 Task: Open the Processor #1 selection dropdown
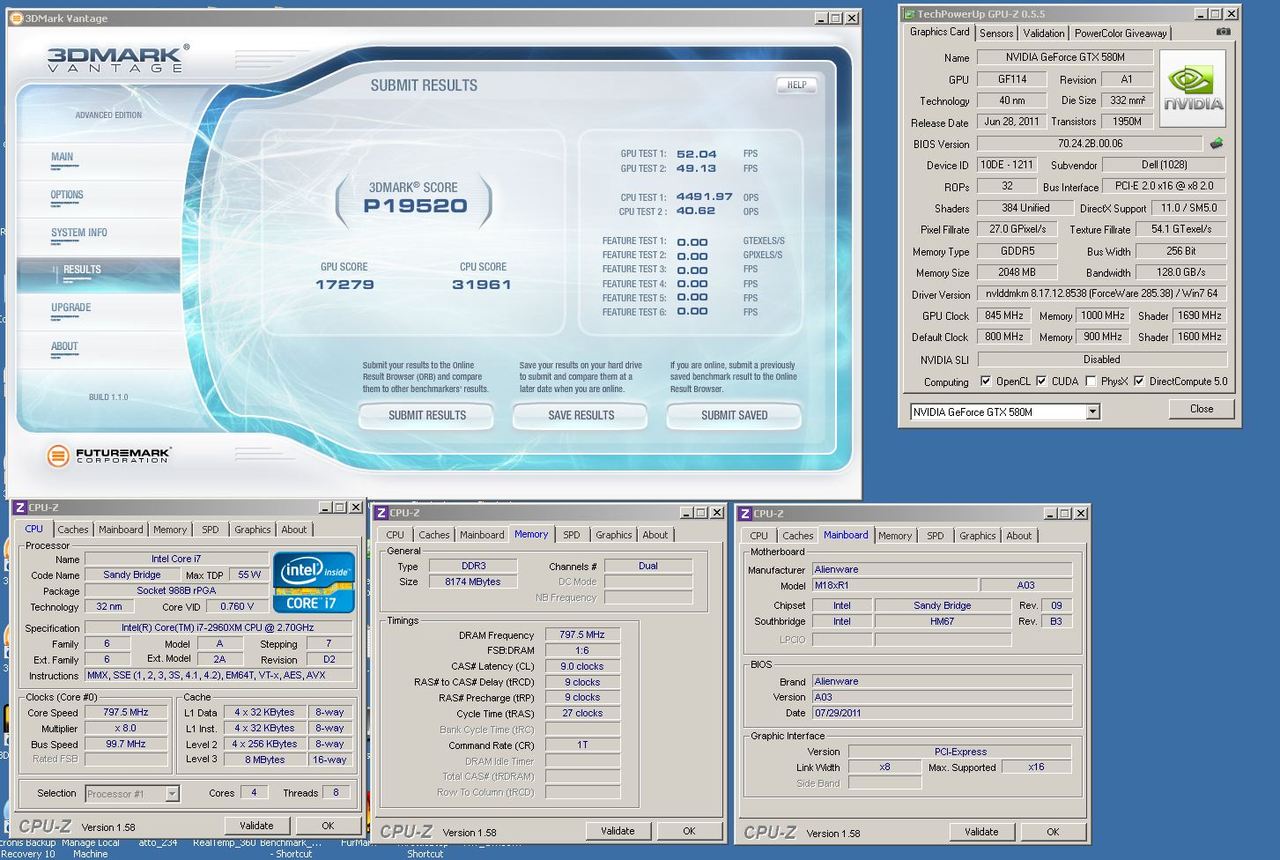tap(172, 793)
